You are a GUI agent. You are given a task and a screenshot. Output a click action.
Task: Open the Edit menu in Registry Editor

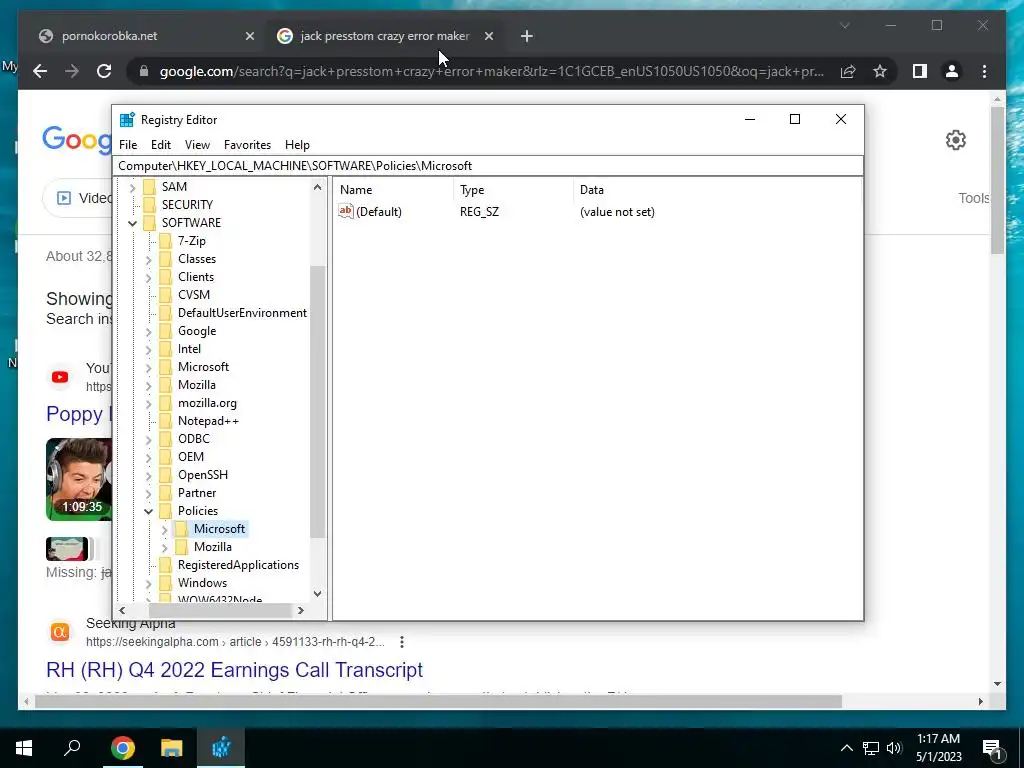pyautogui.click(x=161, y=145)
